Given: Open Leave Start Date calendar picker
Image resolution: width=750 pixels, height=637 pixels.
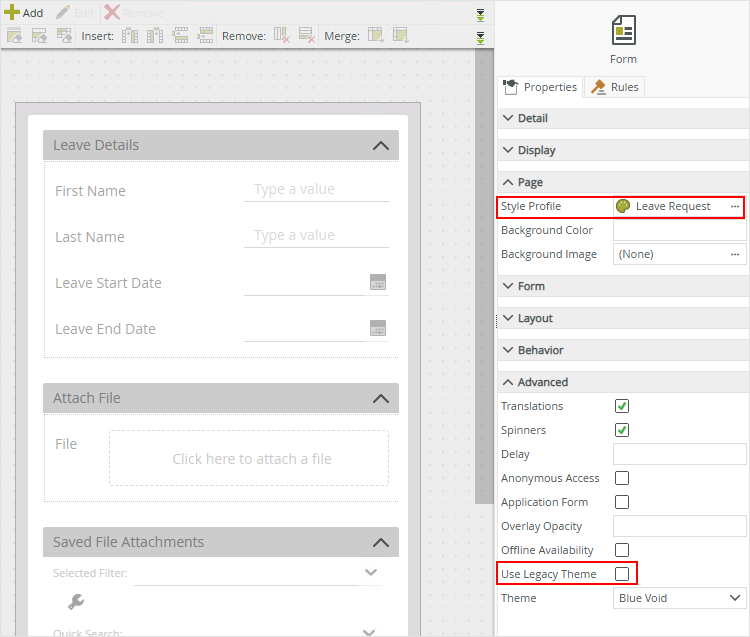Looking at the screenshot, I should click(x=378, y=282).
